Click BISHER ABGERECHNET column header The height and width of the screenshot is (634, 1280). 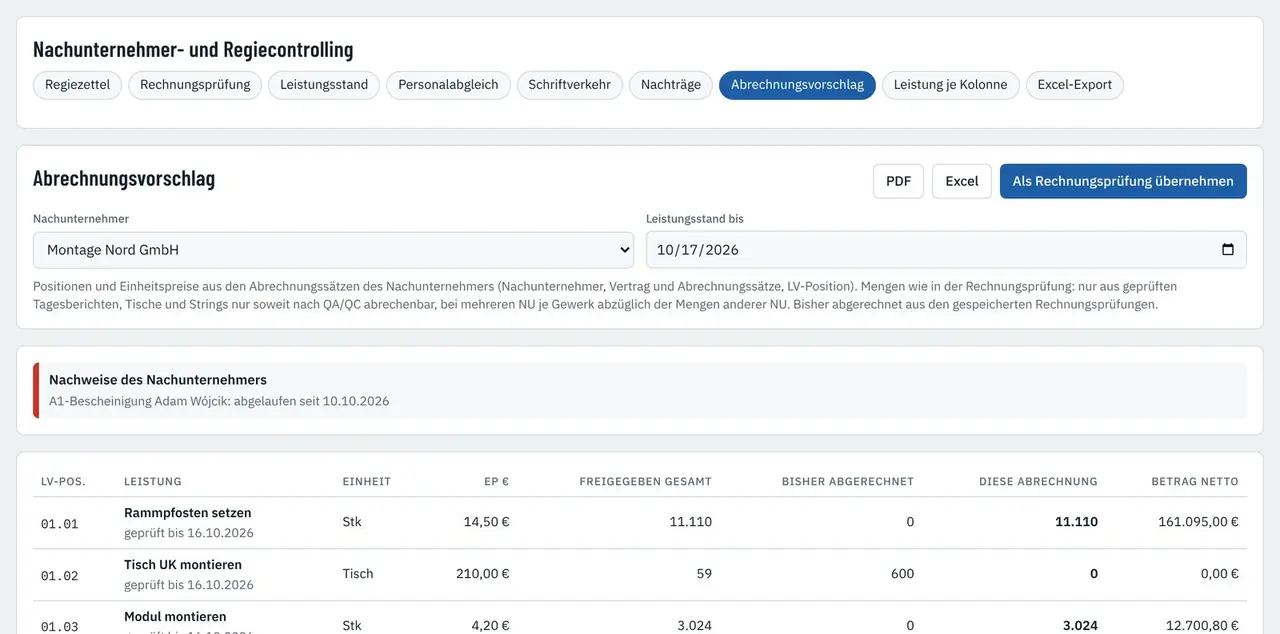click(848, 481)
